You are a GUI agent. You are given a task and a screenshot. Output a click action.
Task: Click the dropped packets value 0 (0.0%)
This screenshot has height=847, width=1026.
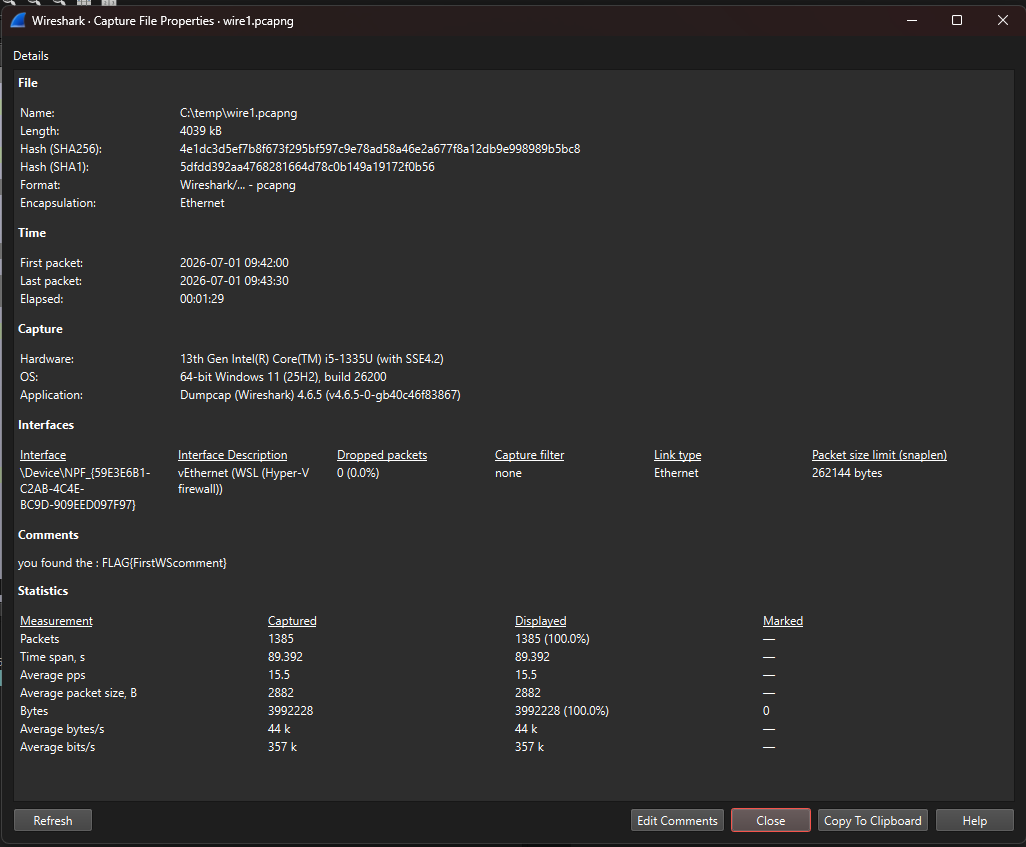(x=358, y=473)
